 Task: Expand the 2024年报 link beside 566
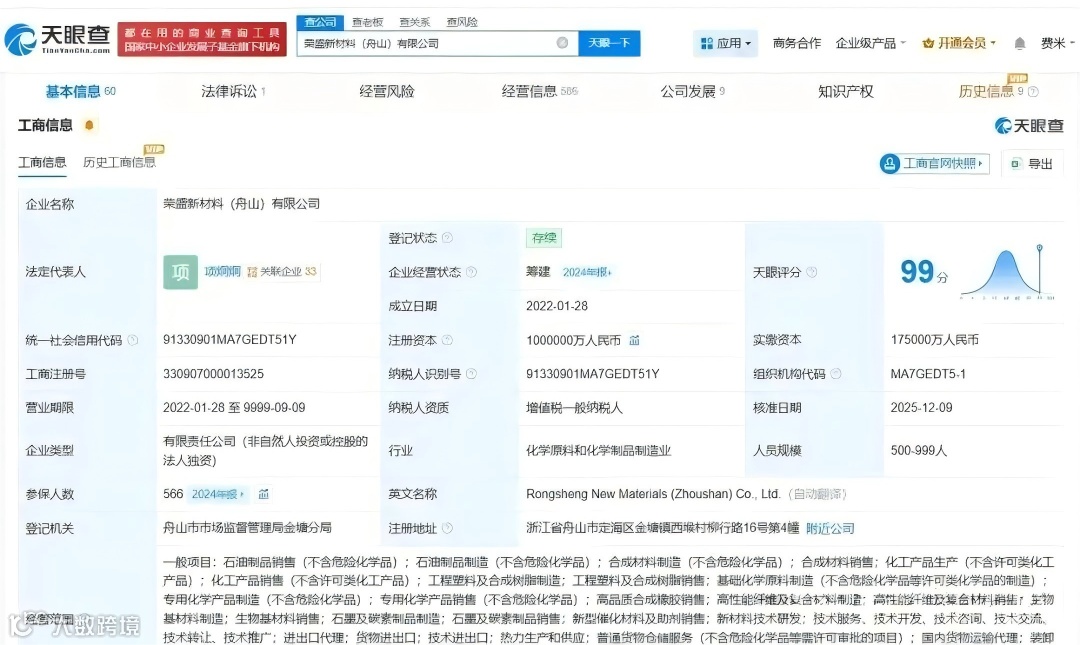(x=218, y=494)
